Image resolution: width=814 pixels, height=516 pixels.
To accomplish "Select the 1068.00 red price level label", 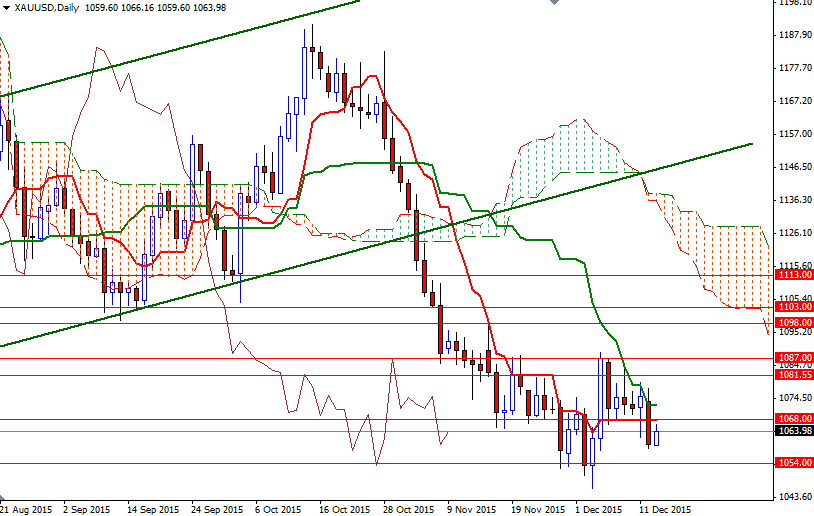I will pos(793,419).
